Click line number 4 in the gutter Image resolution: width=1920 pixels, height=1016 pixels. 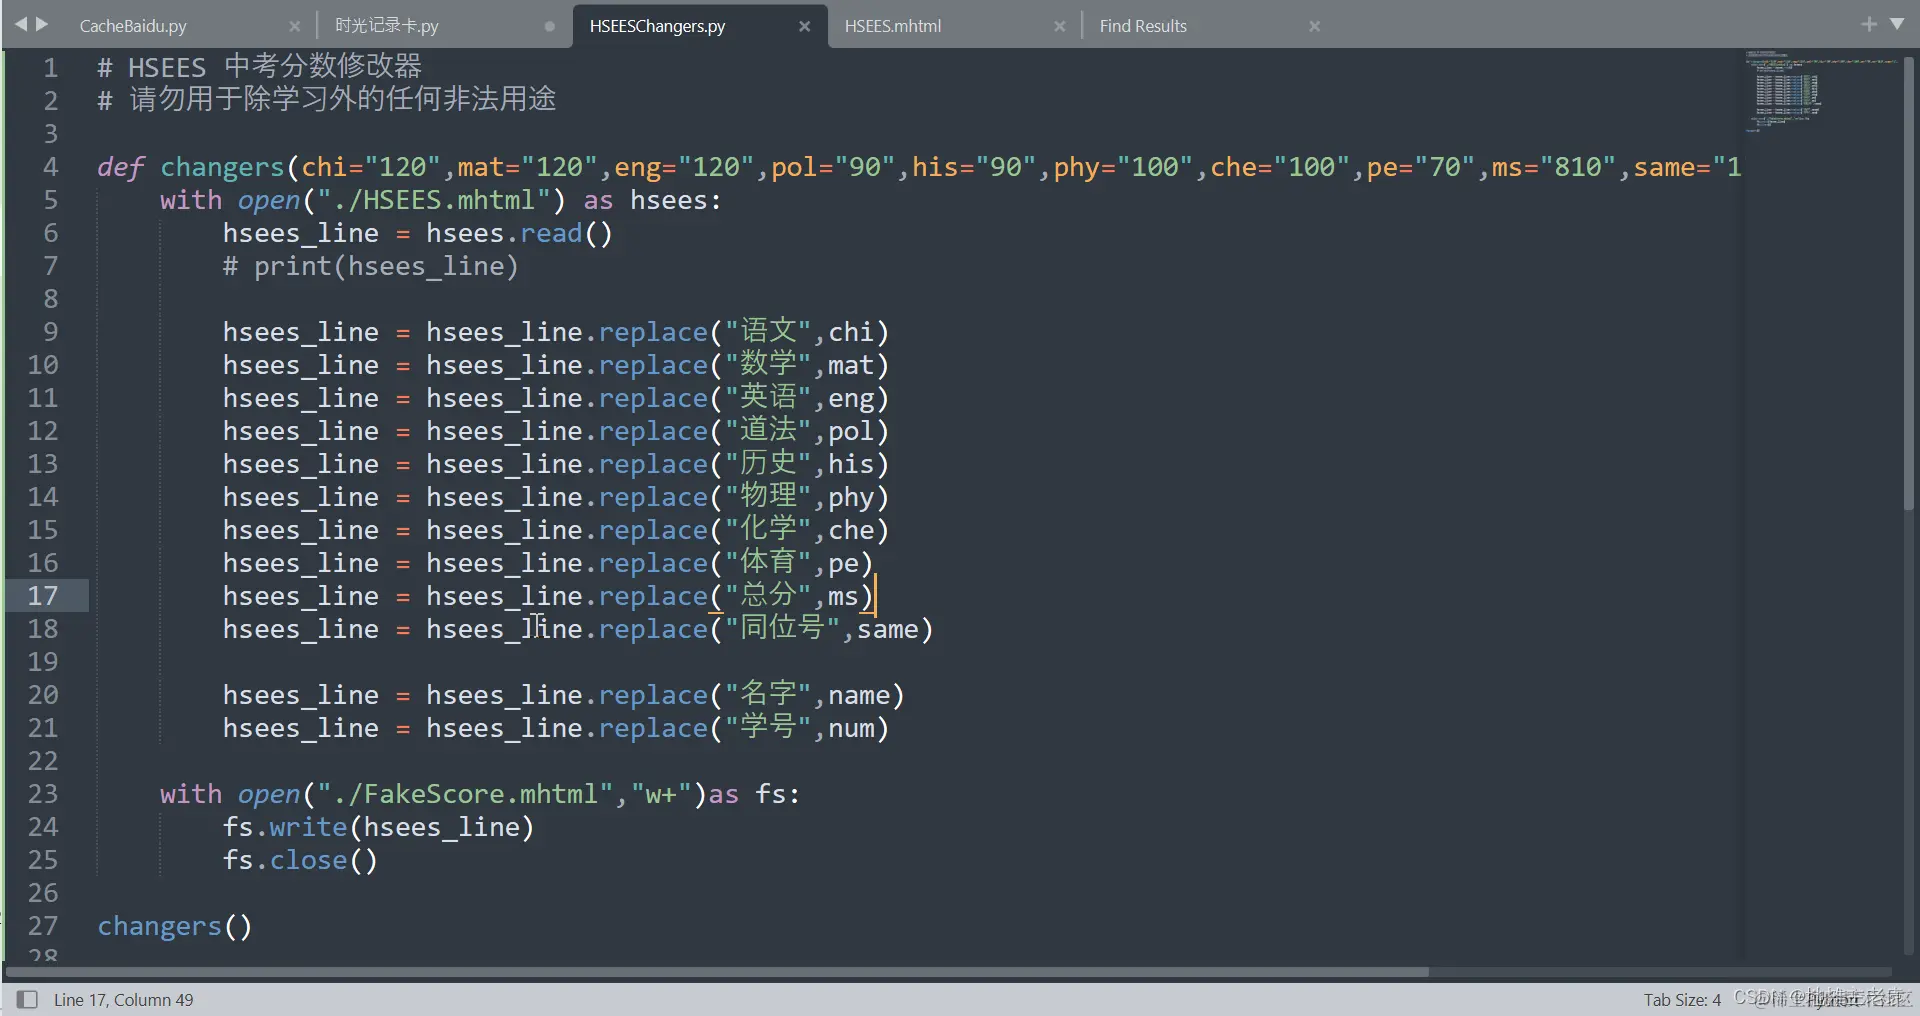tap(50, 167)
